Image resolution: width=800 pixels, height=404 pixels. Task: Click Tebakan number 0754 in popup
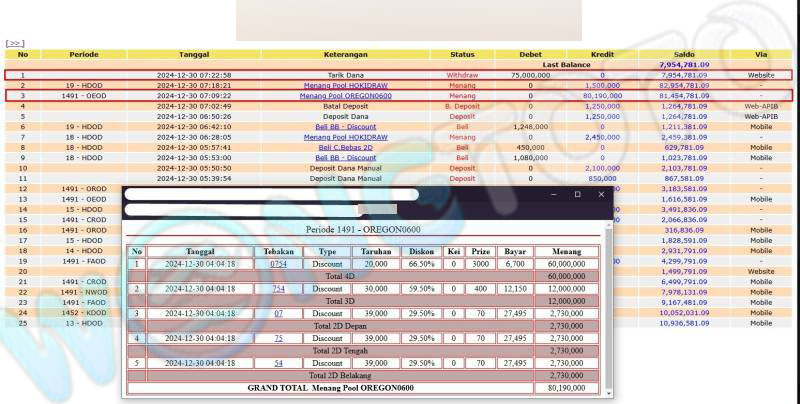(278, 263)
